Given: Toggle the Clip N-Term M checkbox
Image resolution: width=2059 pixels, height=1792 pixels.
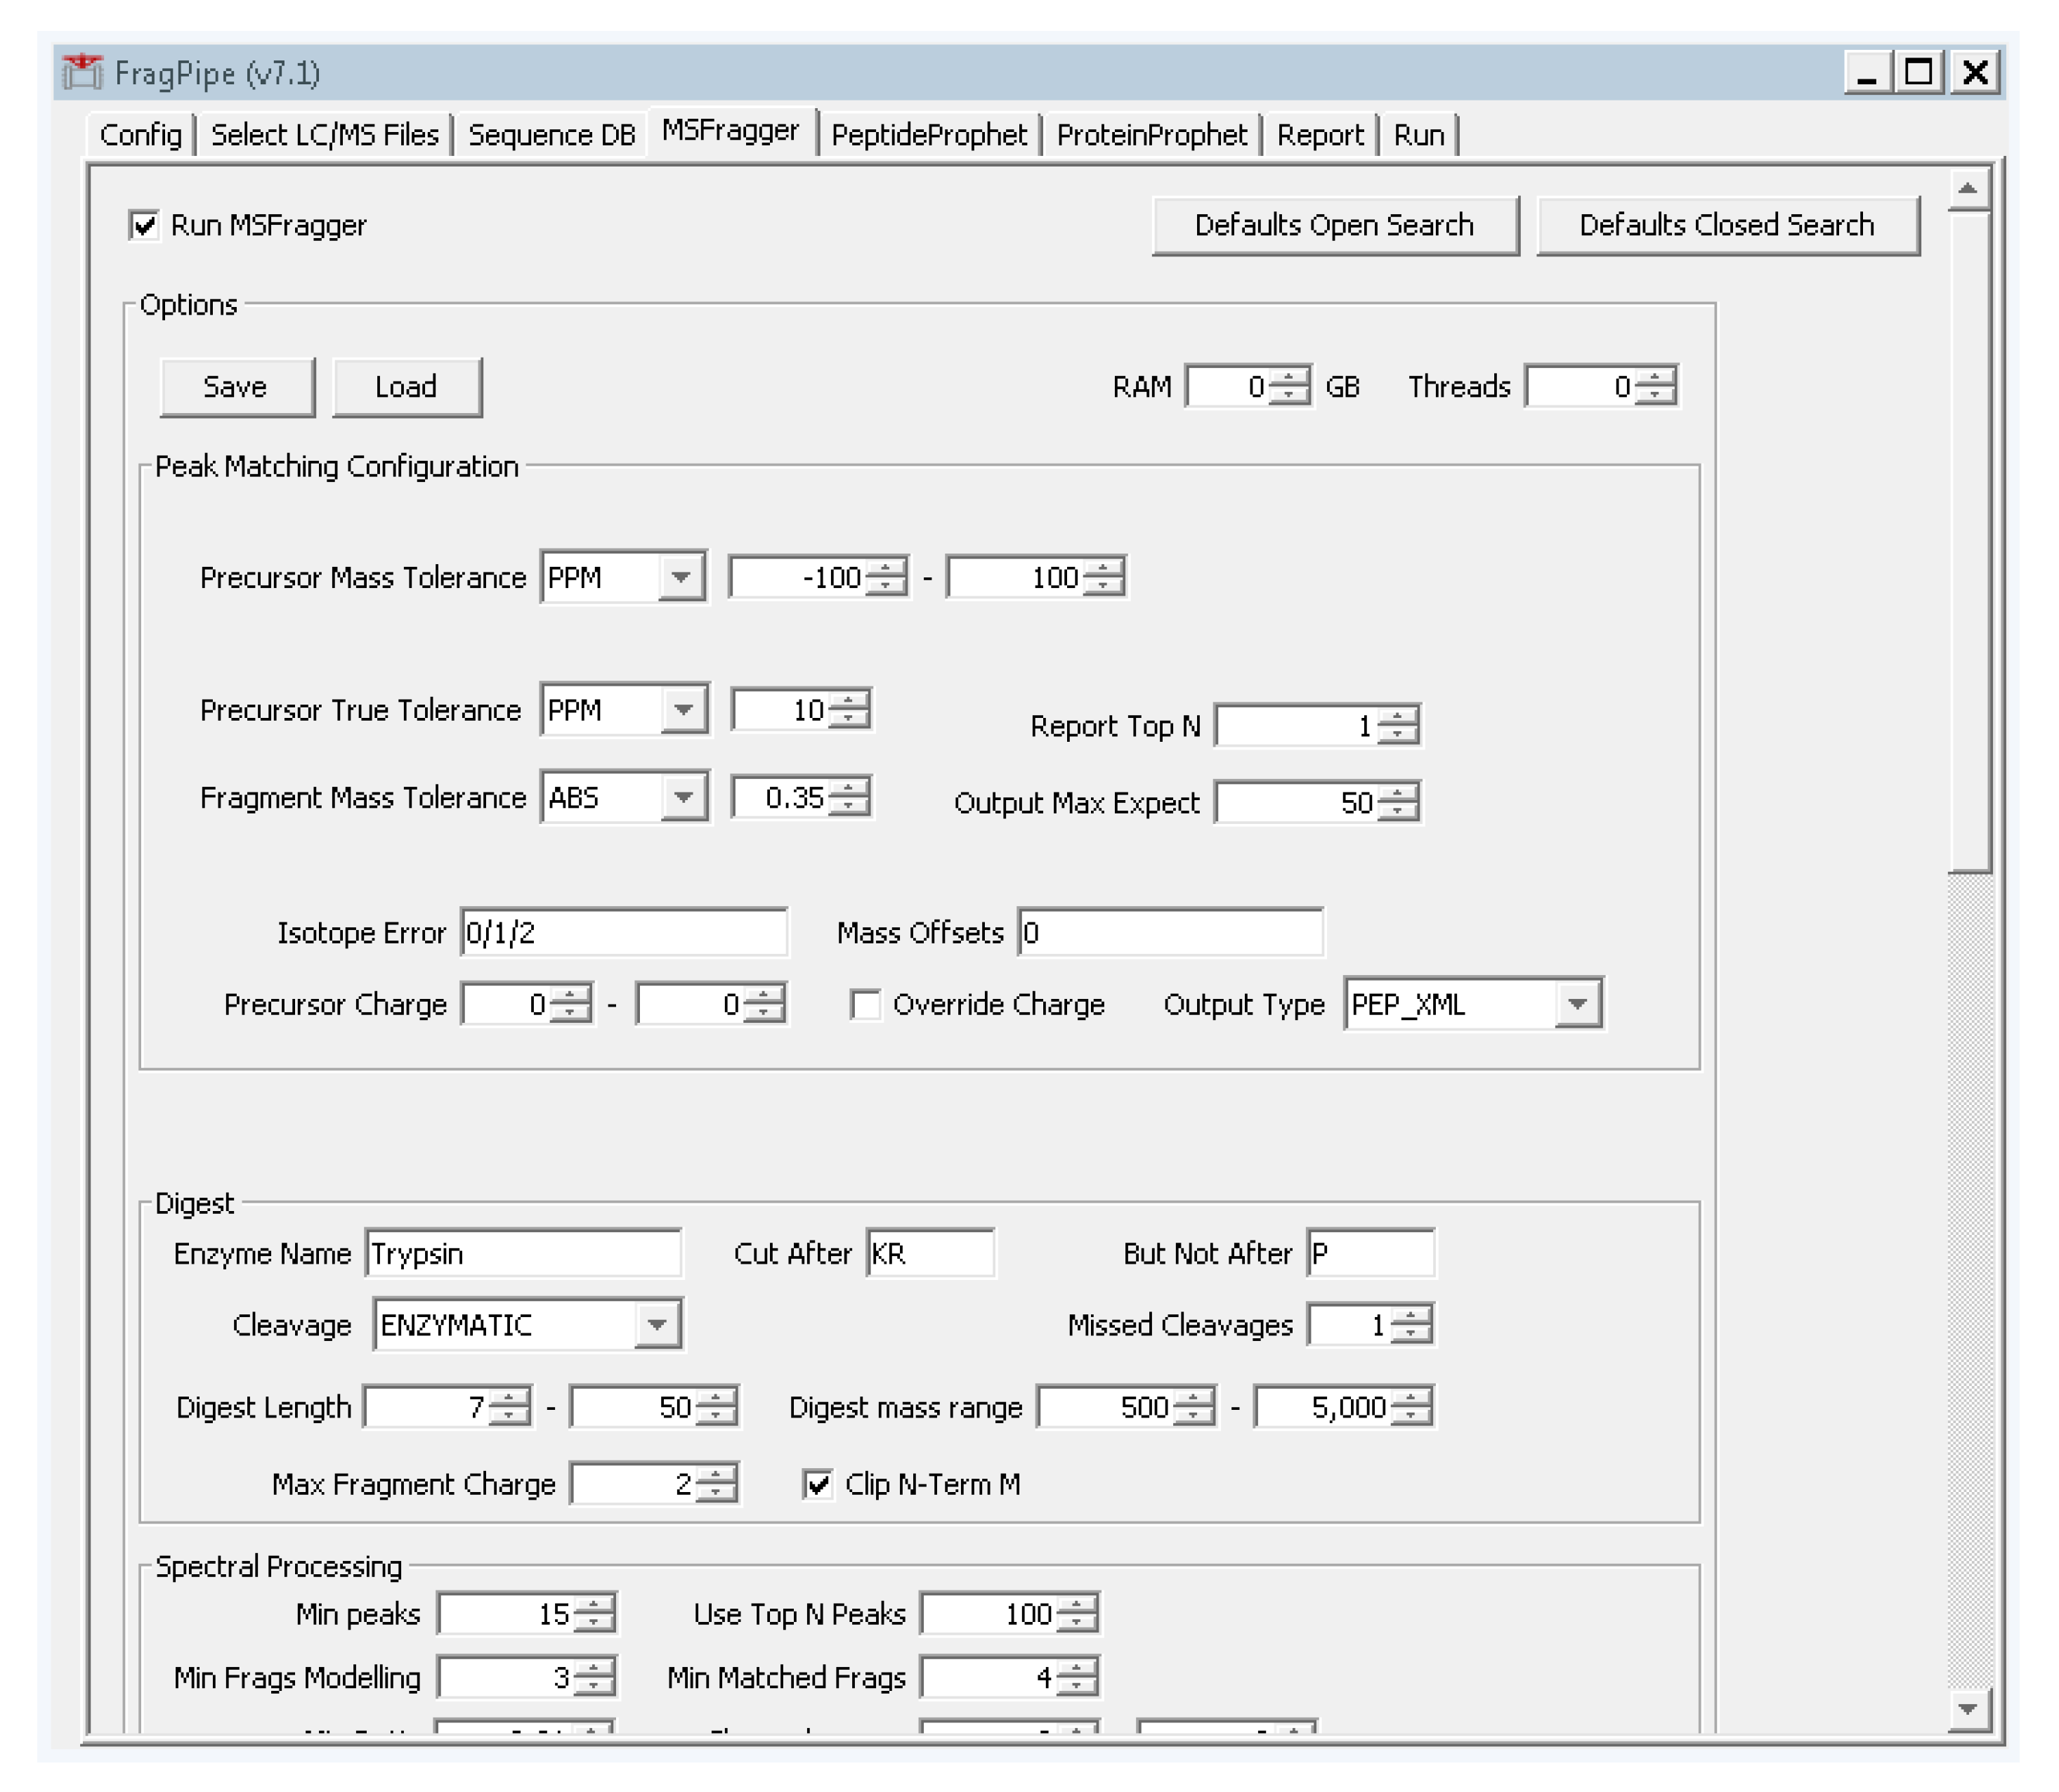Looking at the screenshot, I should (818, 1484).
